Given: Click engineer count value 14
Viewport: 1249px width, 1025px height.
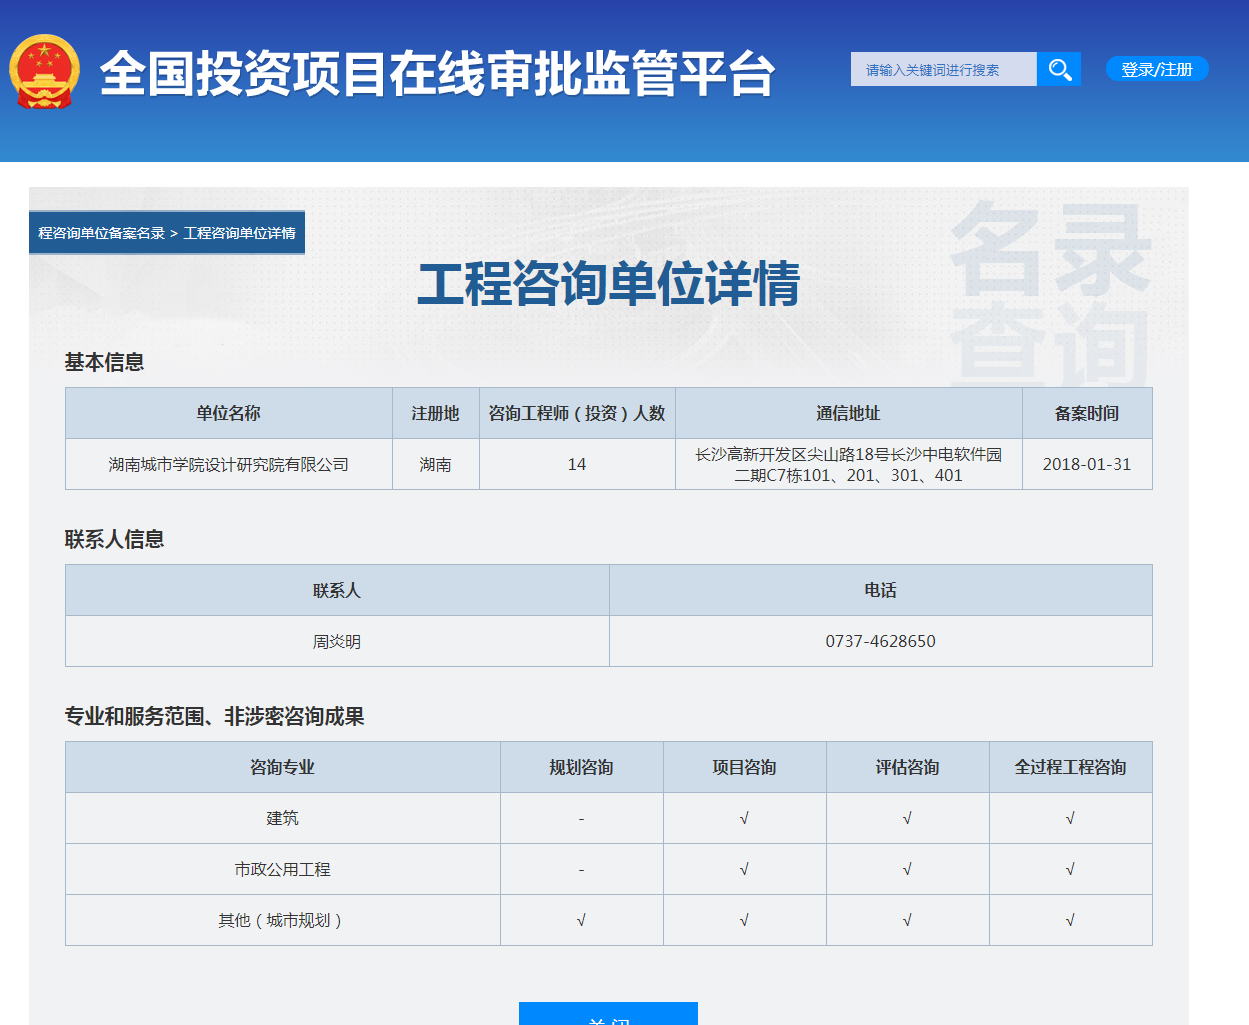Looking at the screenshot, I should pyautogui.click(x=577, y=465).
